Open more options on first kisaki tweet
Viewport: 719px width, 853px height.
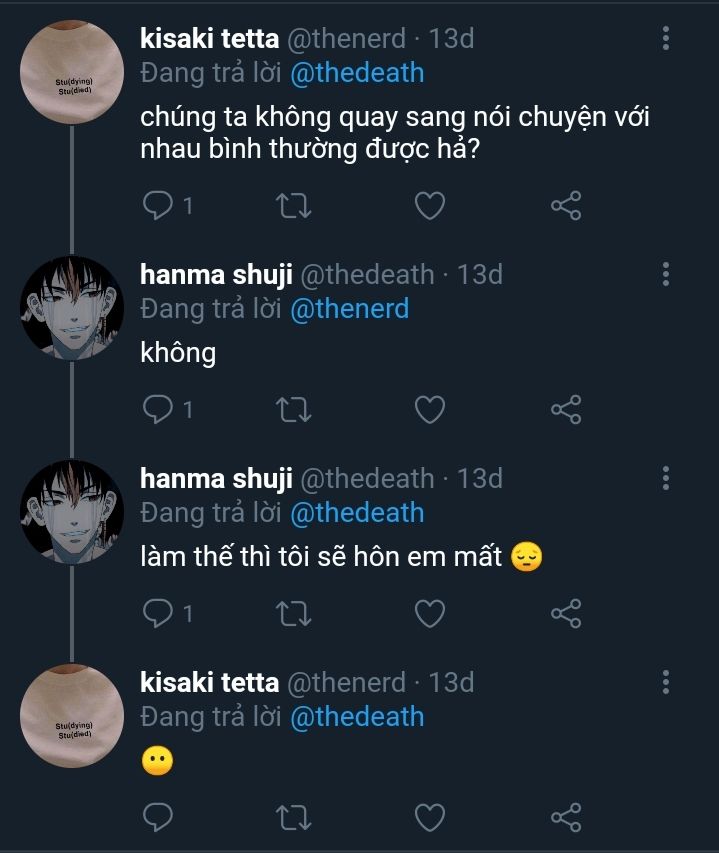point(666,39)
